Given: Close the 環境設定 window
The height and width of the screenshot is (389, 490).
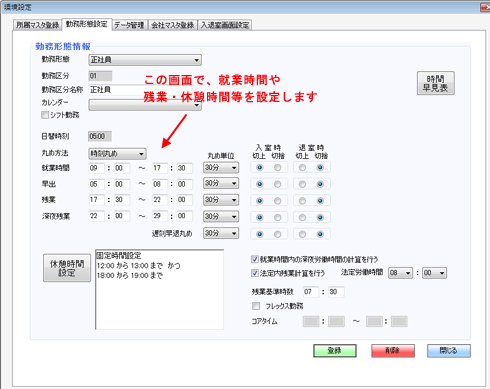Looking at the screenshot, I should (485, 7).
